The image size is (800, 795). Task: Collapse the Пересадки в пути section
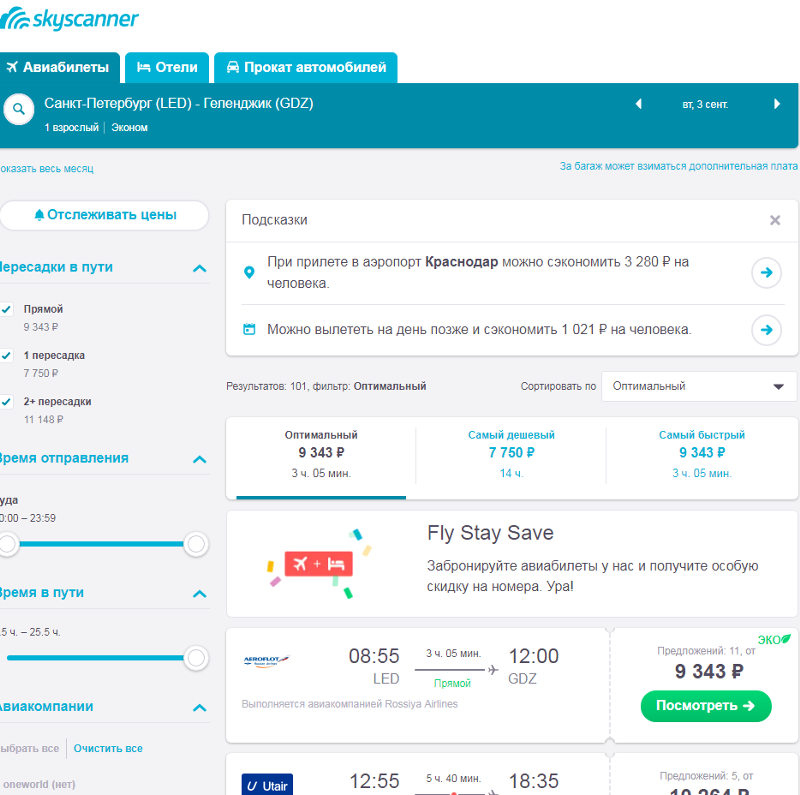(x=199, y=268)
